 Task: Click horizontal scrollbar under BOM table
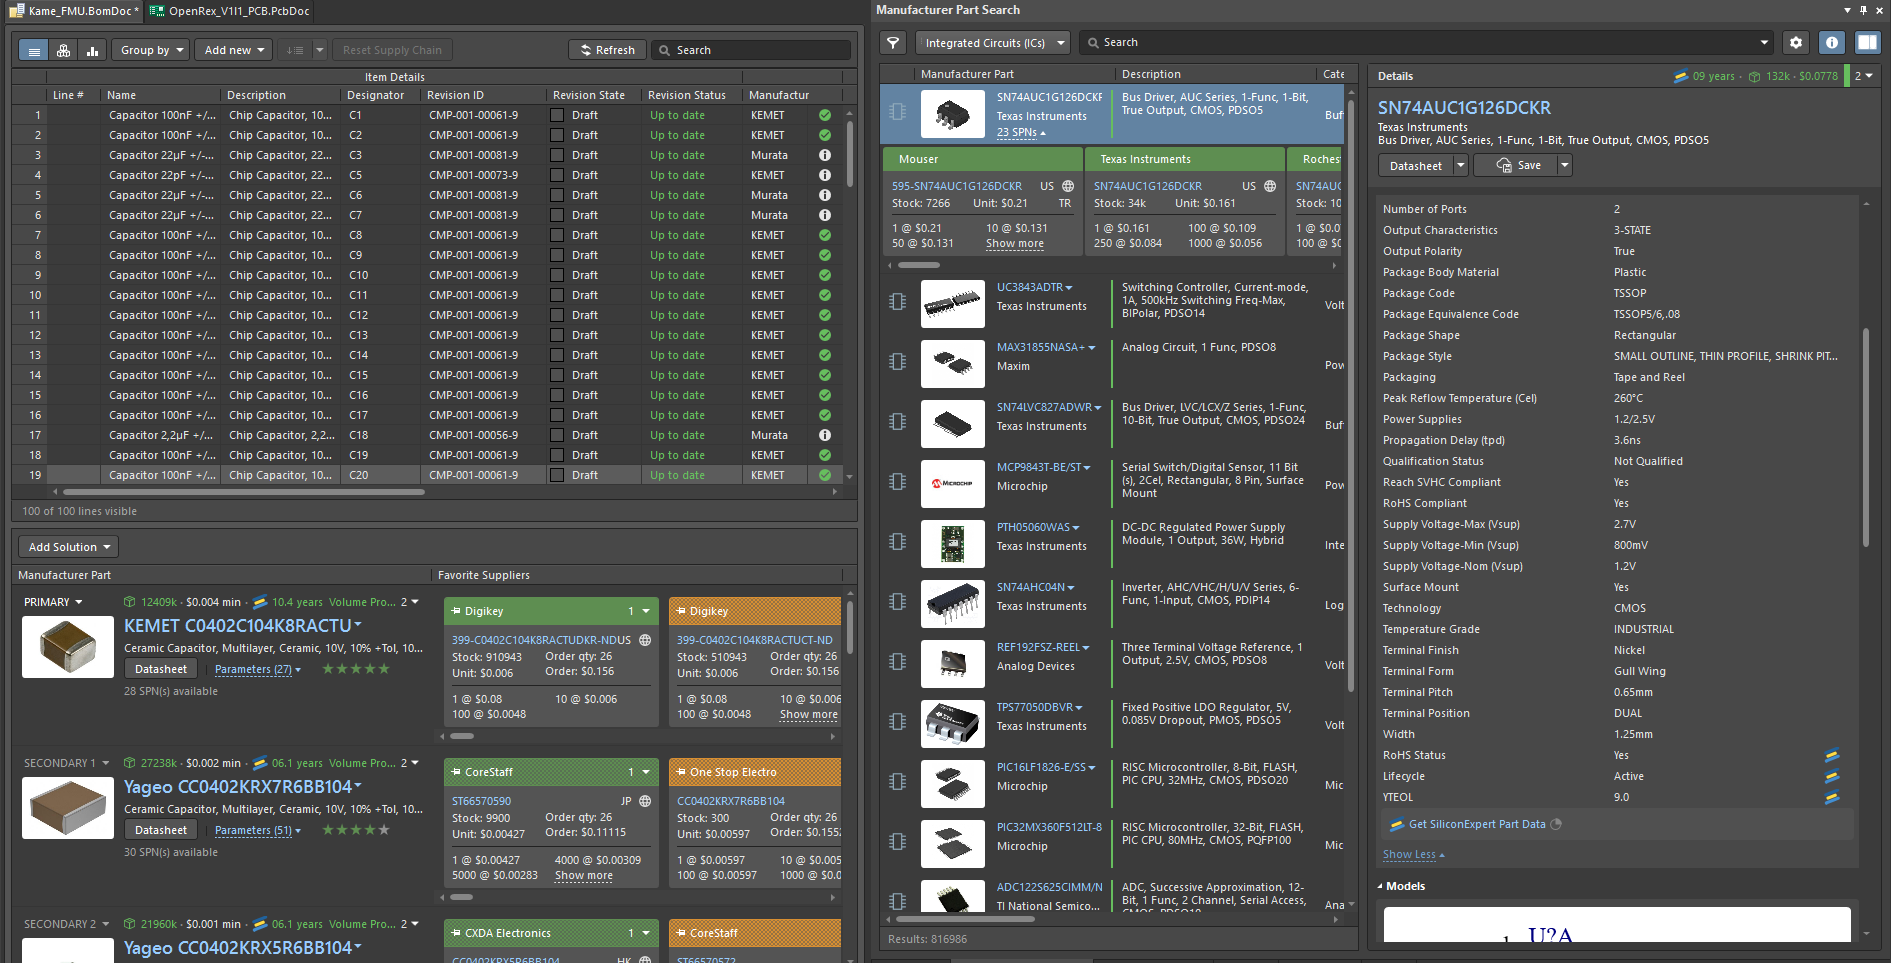244,492
